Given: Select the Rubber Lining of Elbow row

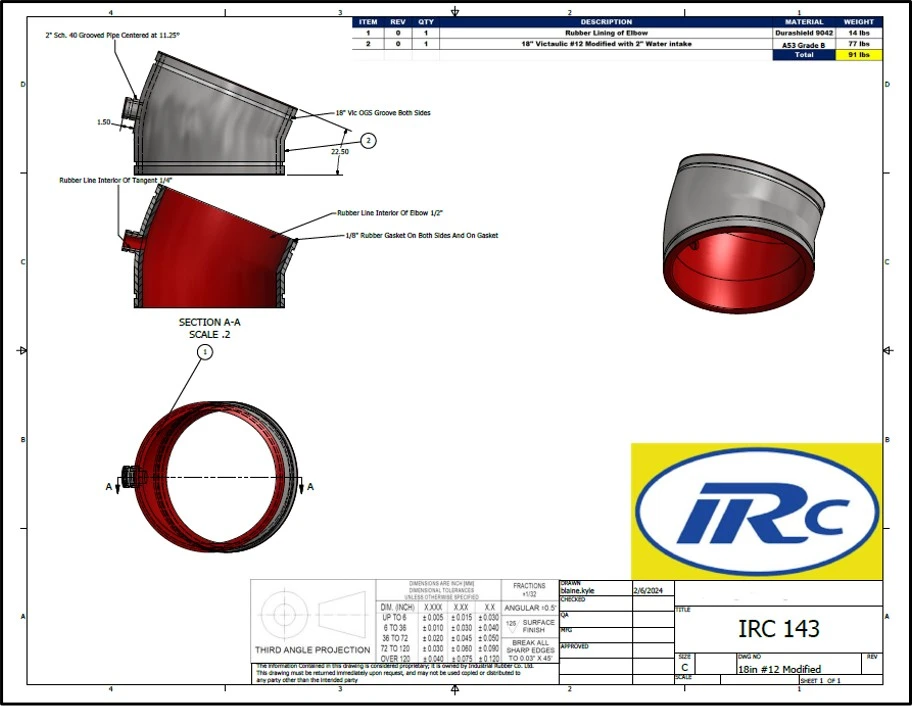Looking at the screenshot, I should pos(605,33).
